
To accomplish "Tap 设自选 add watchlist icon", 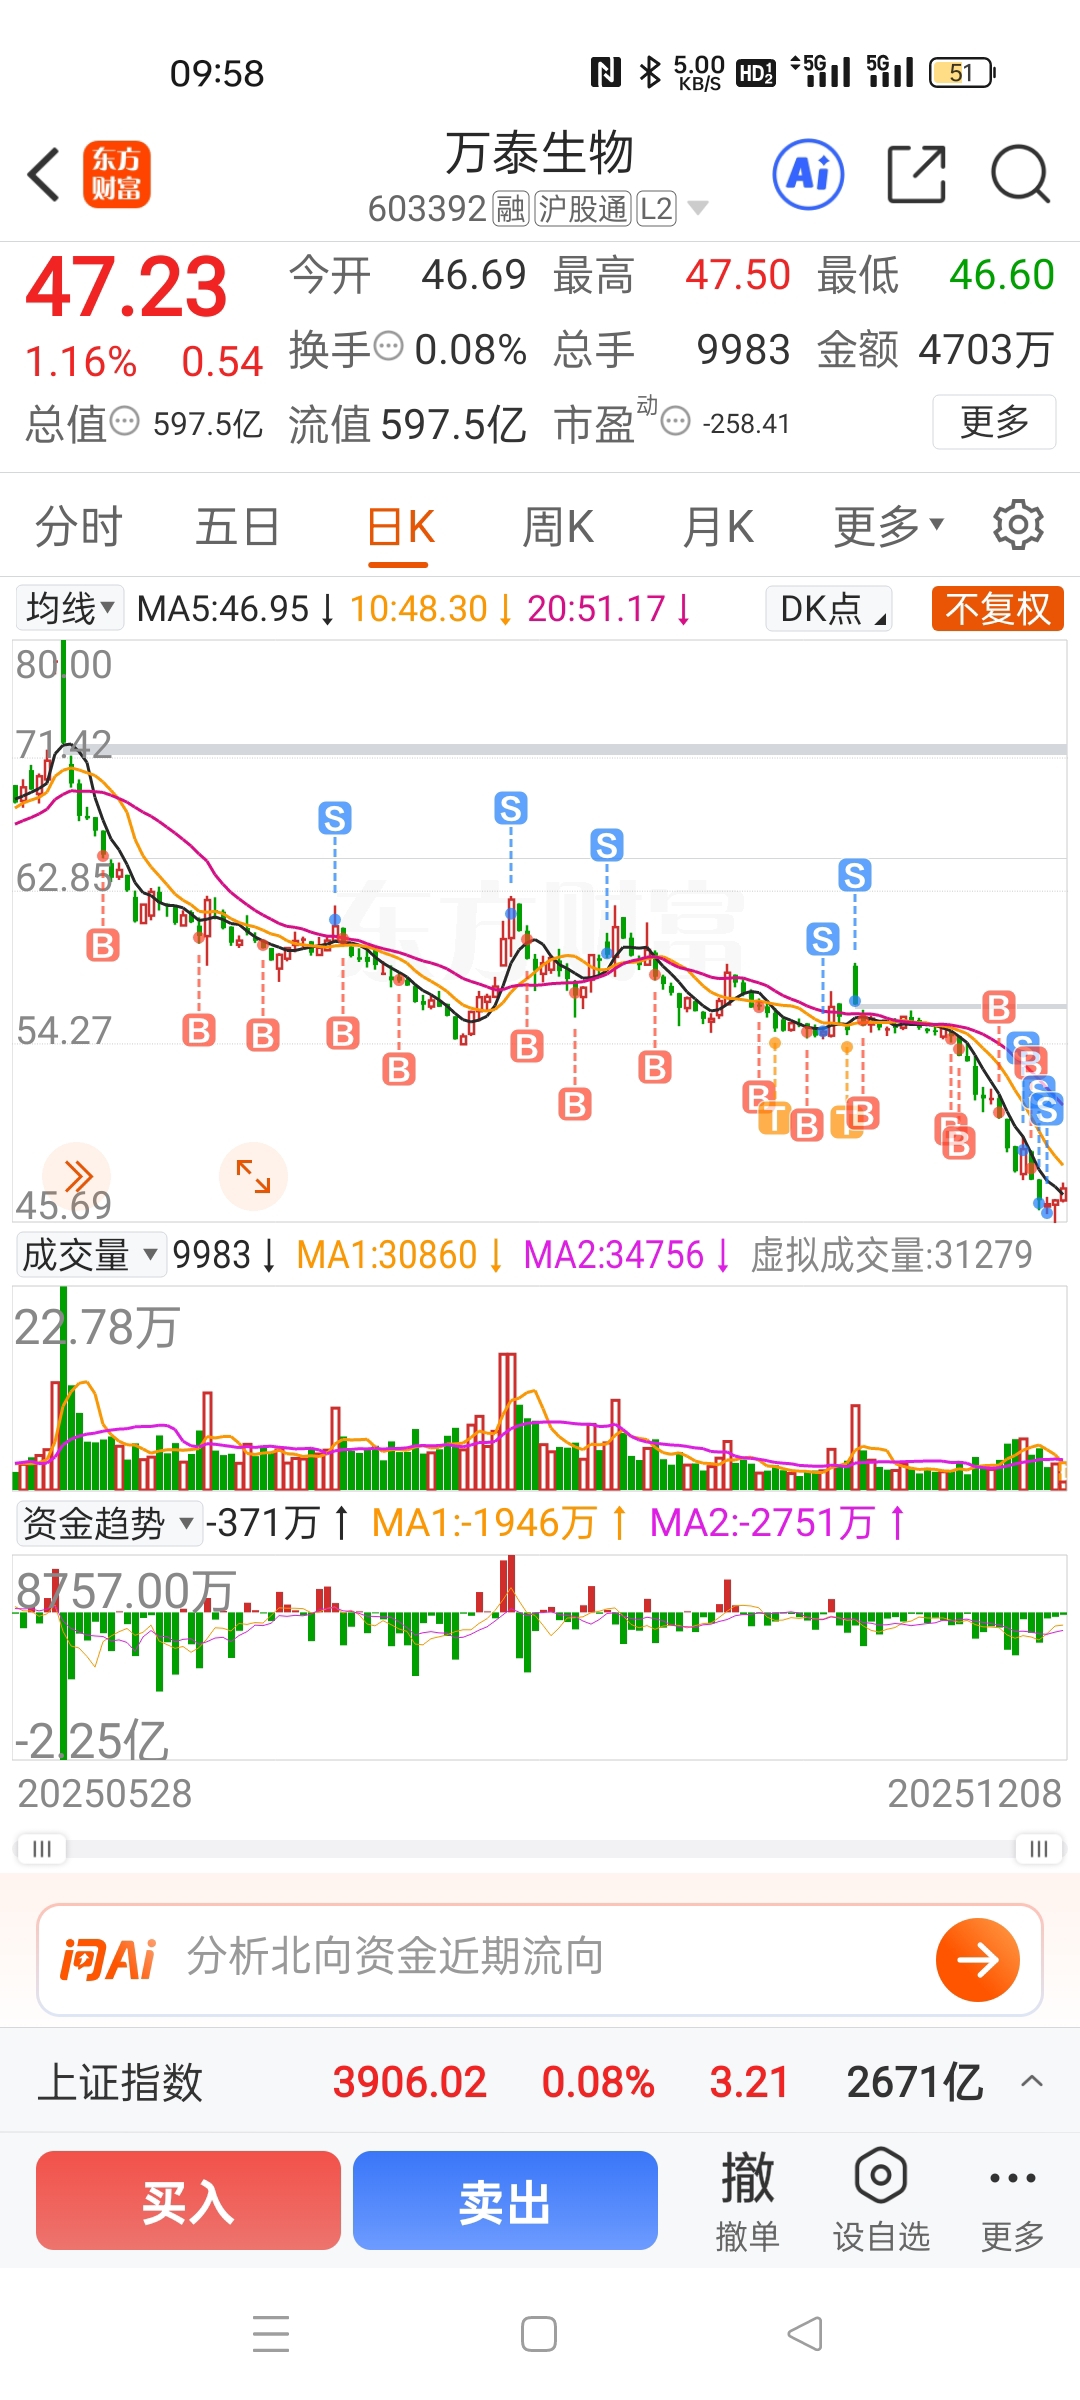I will [881, 2200].
